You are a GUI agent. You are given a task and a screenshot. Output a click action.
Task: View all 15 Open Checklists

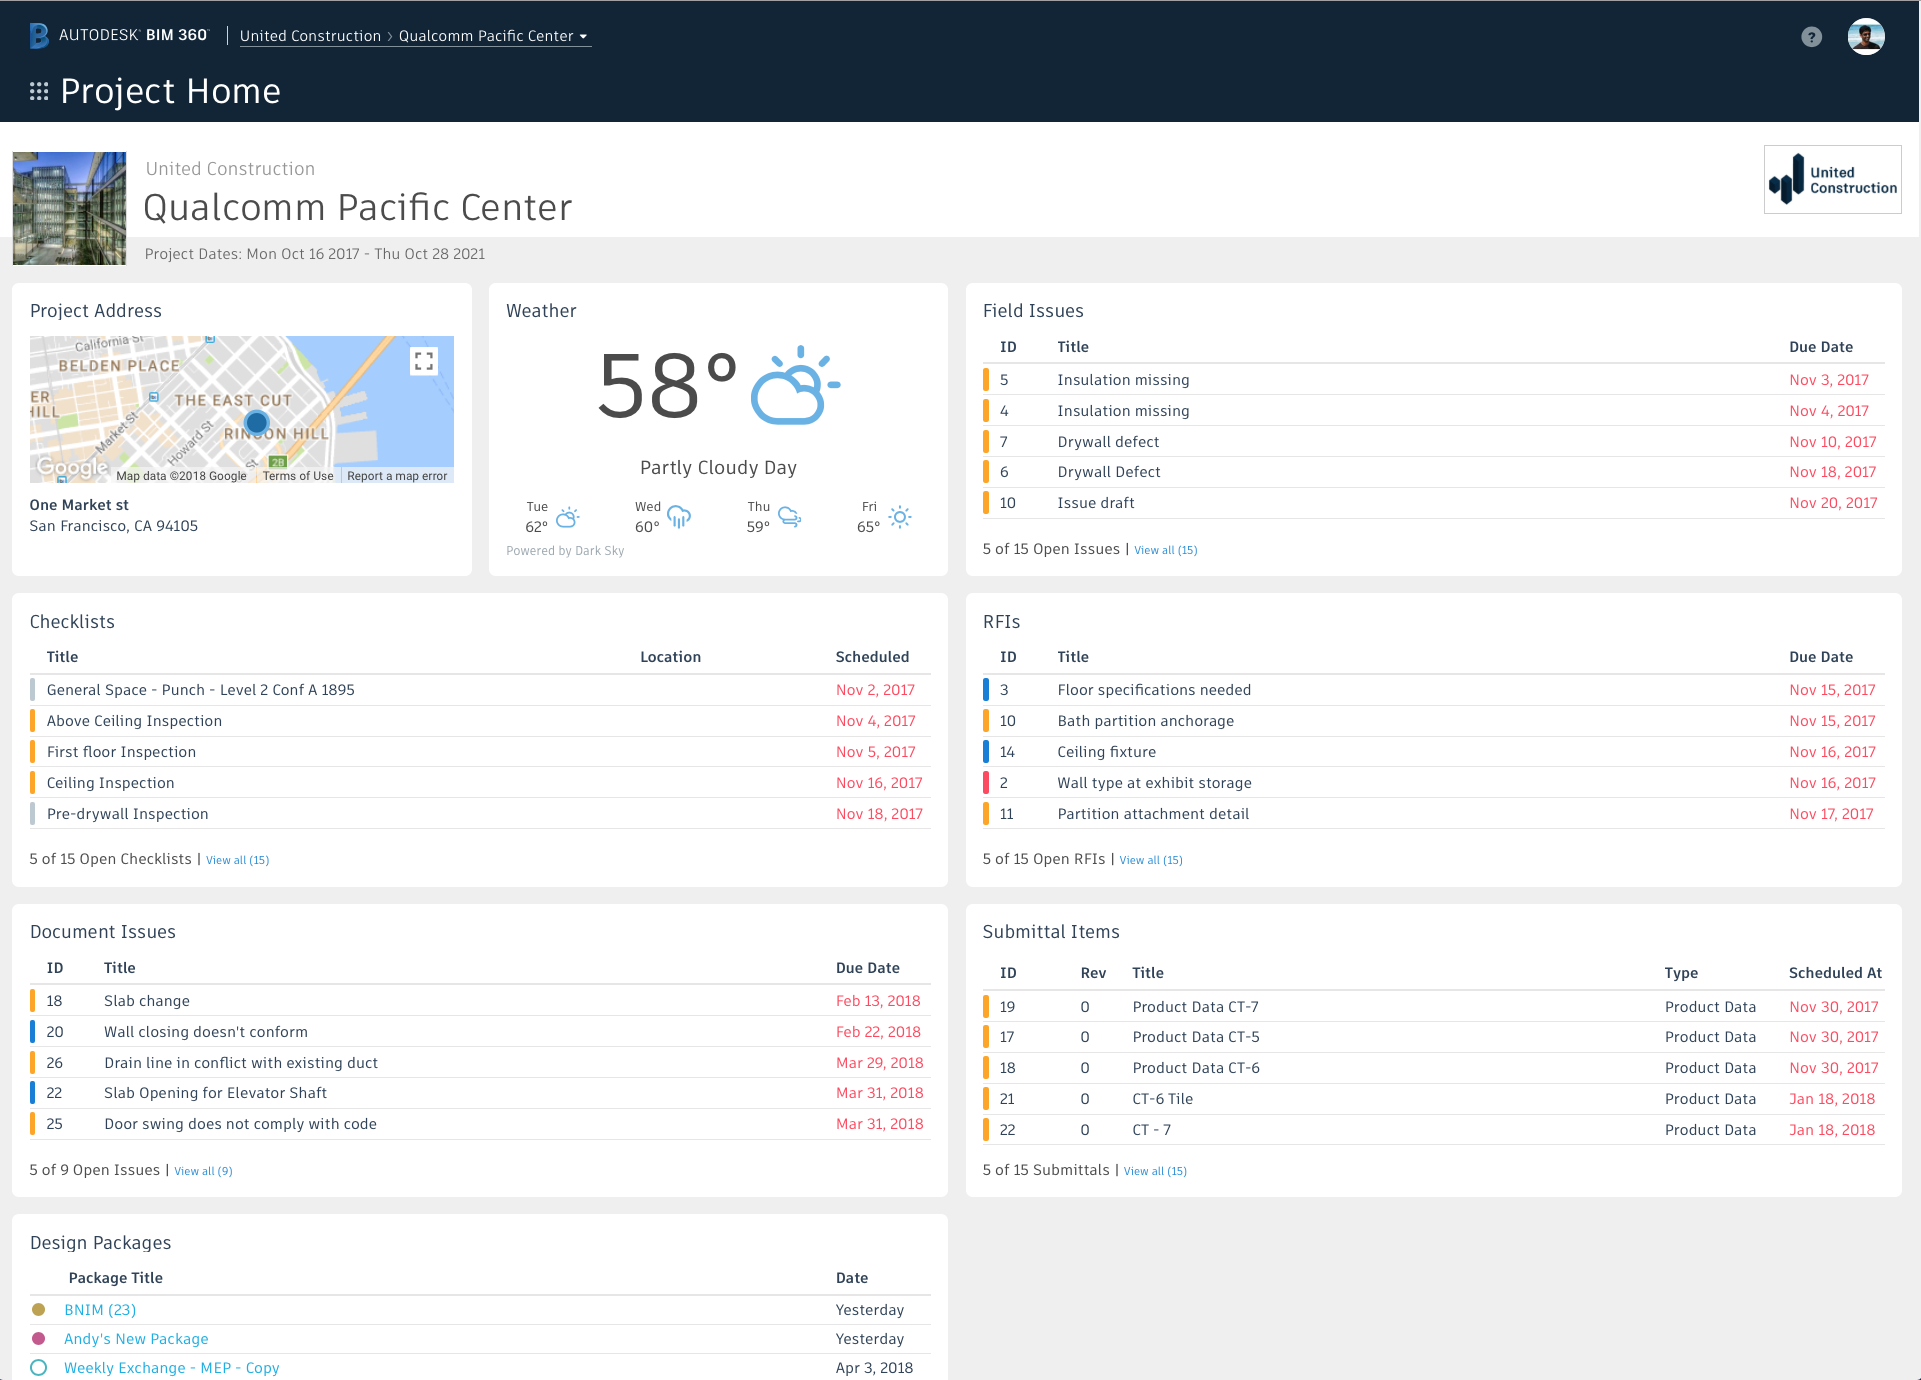pyautogui.click(x=237, y=859)
